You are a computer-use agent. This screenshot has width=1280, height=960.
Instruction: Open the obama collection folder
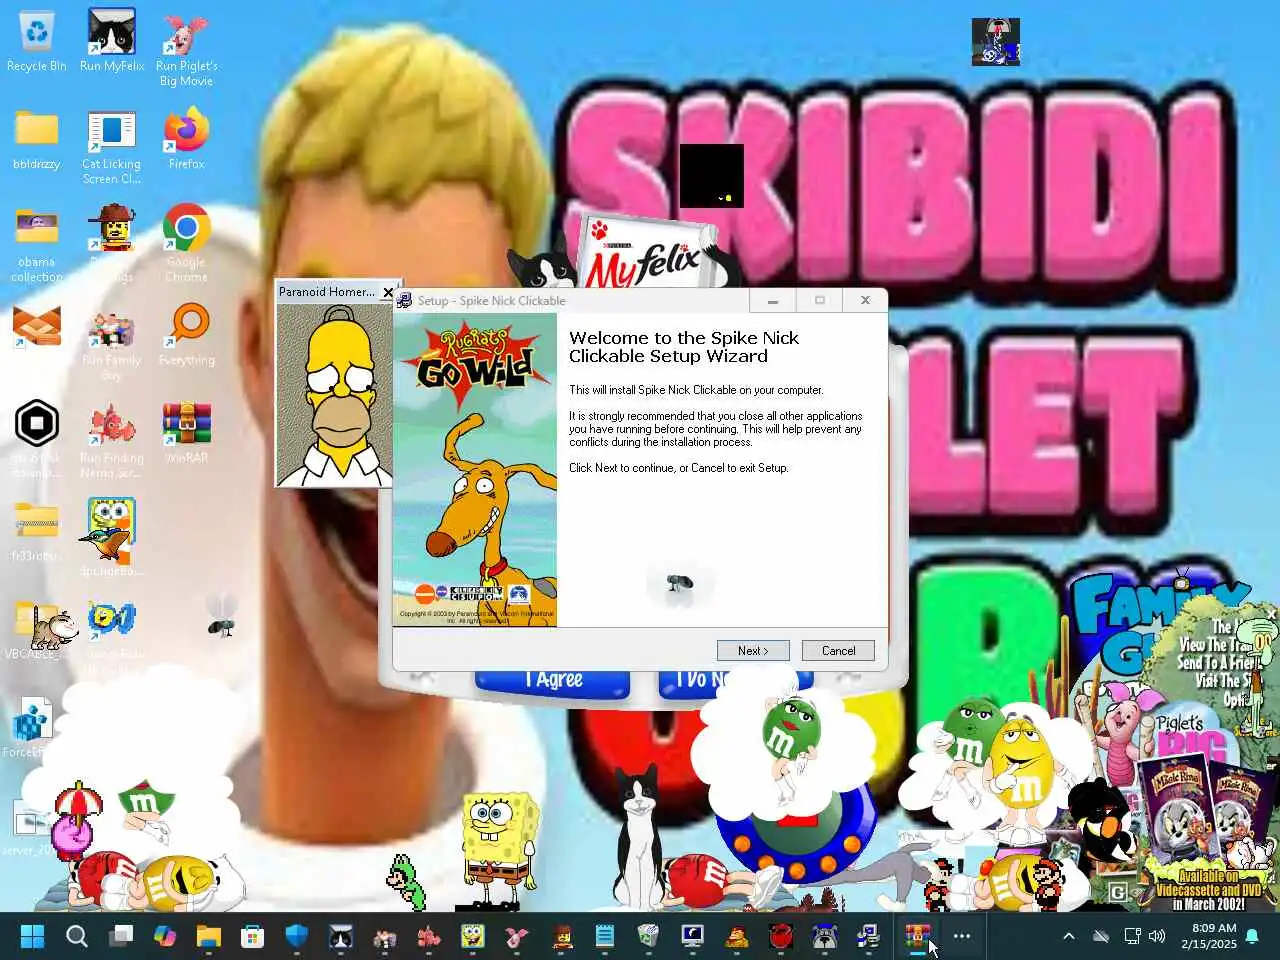click(37, 245)
